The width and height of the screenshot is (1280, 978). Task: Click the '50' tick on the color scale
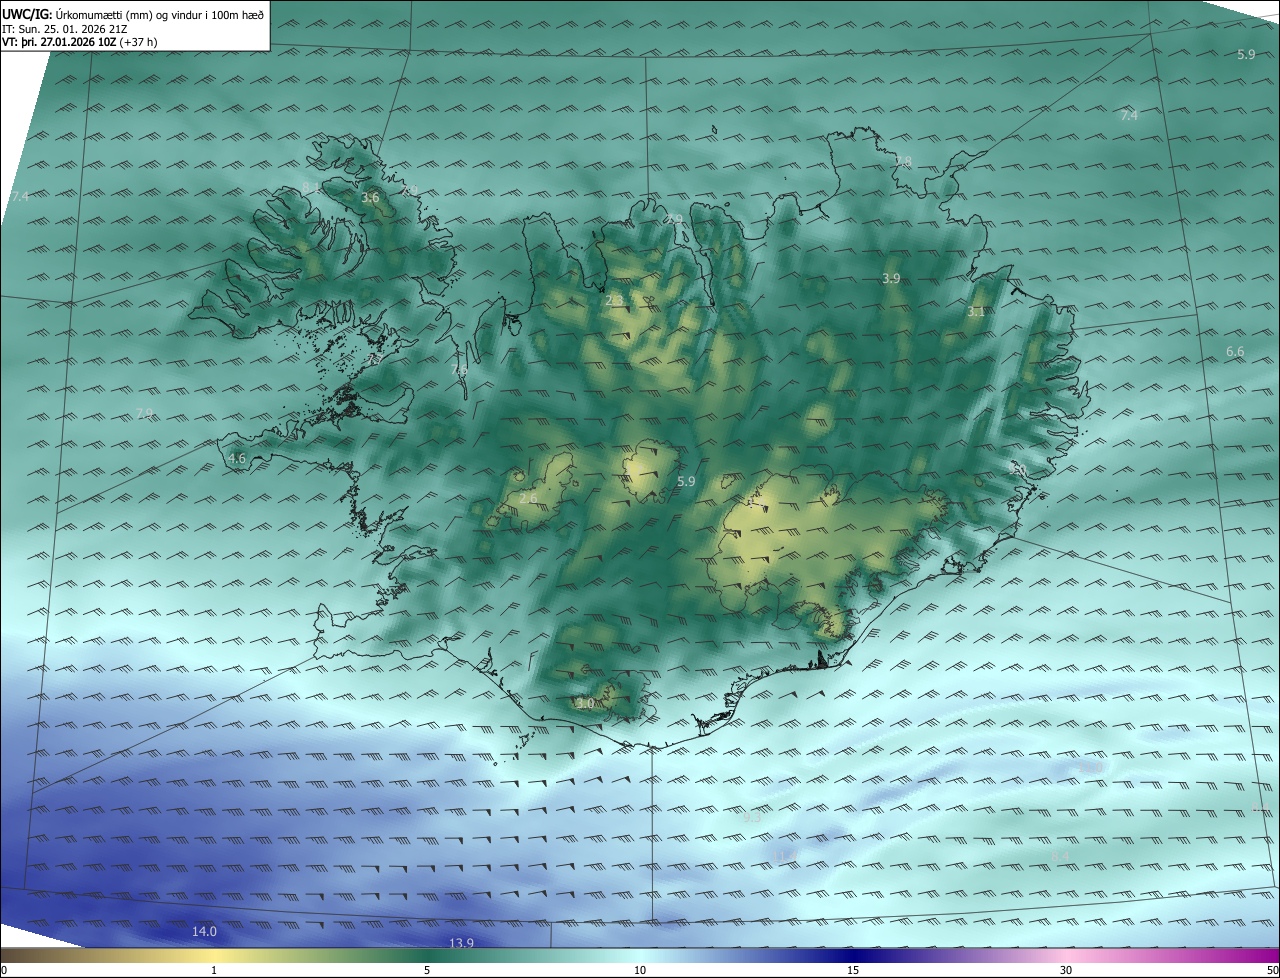pyautogui.click(x=1272, y=970)
